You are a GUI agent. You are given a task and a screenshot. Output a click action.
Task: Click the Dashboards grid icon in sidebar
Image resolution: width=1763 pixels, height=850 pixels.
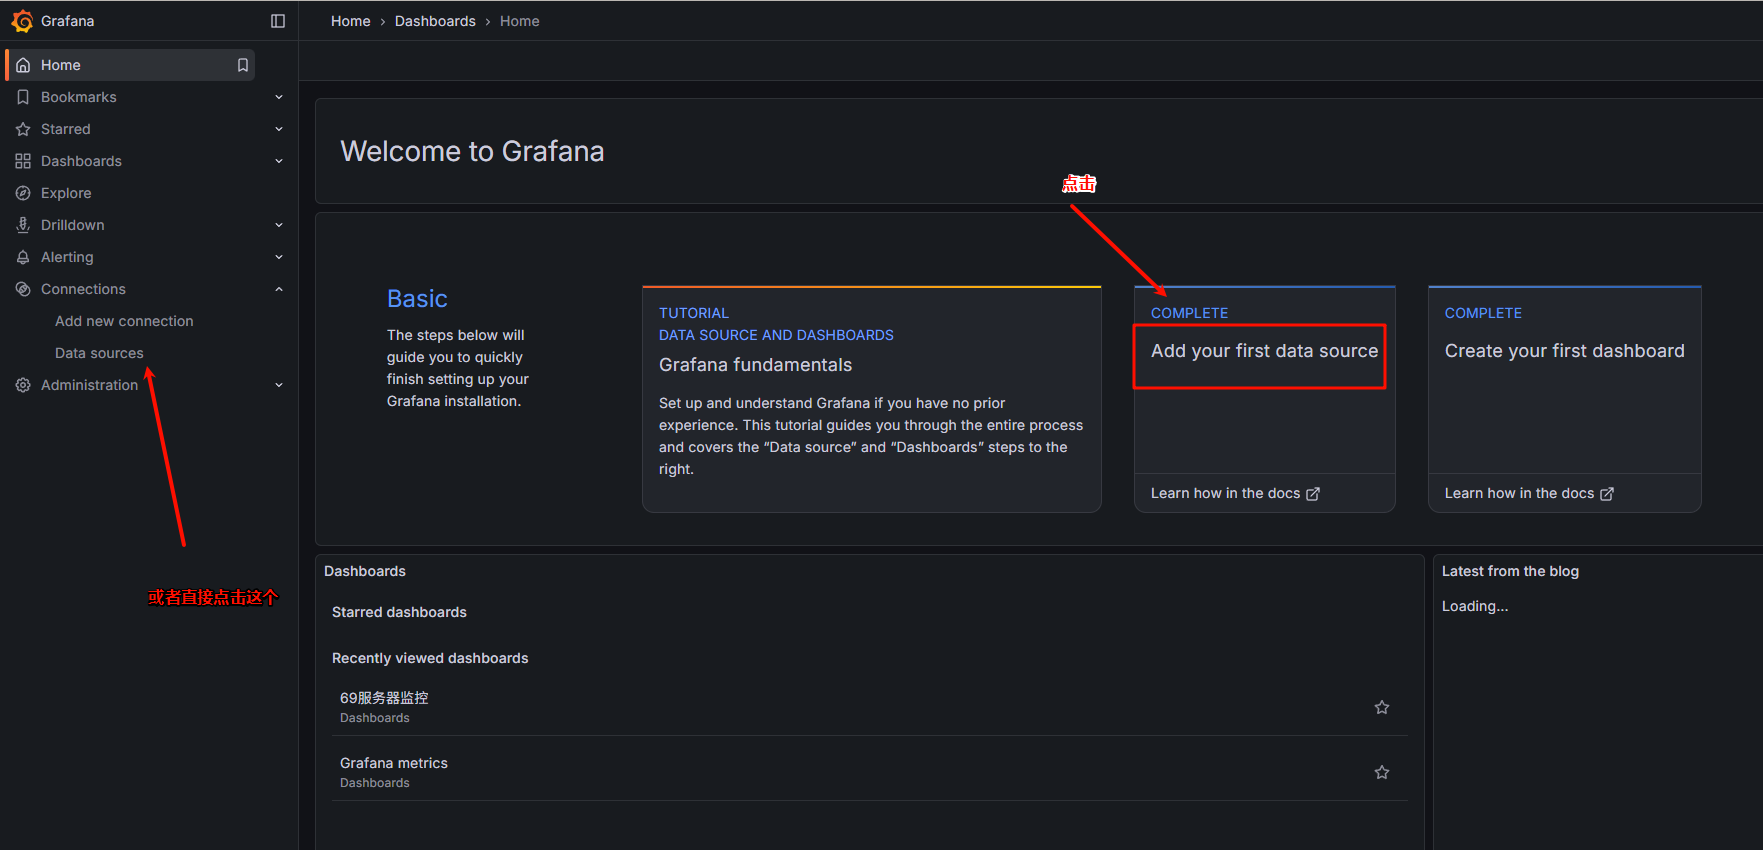coord(23,161)
